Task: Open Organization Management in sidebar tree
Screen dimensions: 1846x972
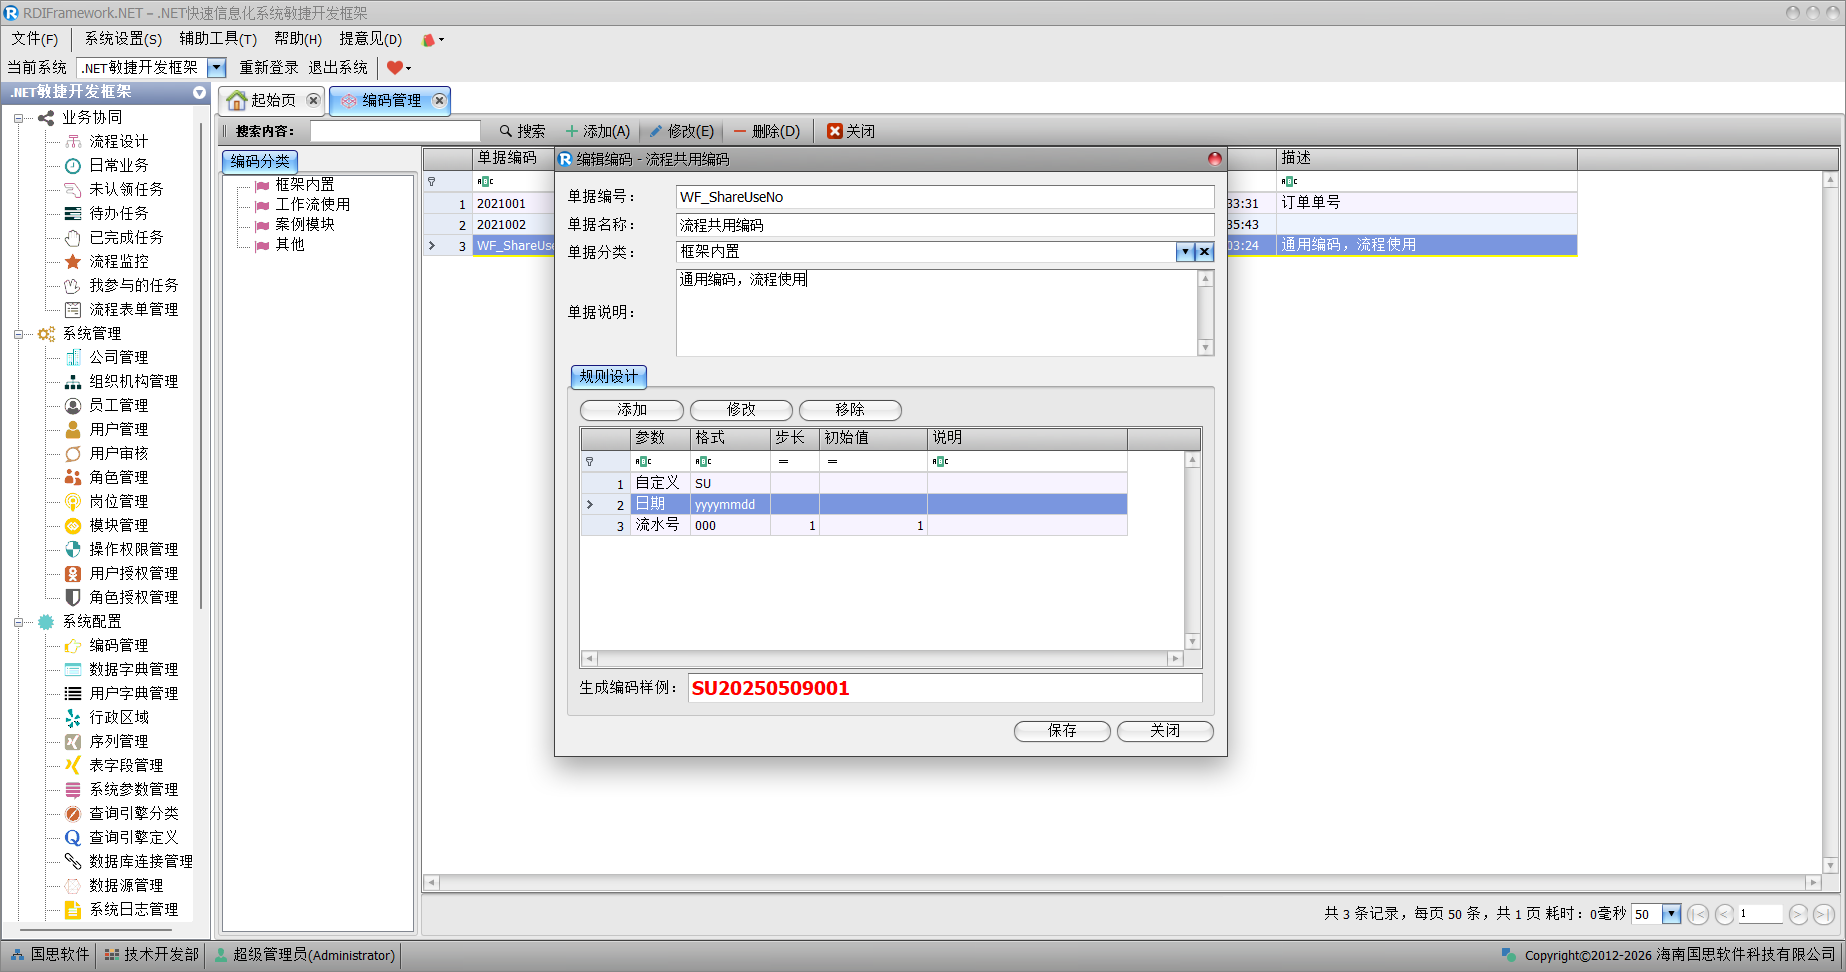Action: (133, 381)
